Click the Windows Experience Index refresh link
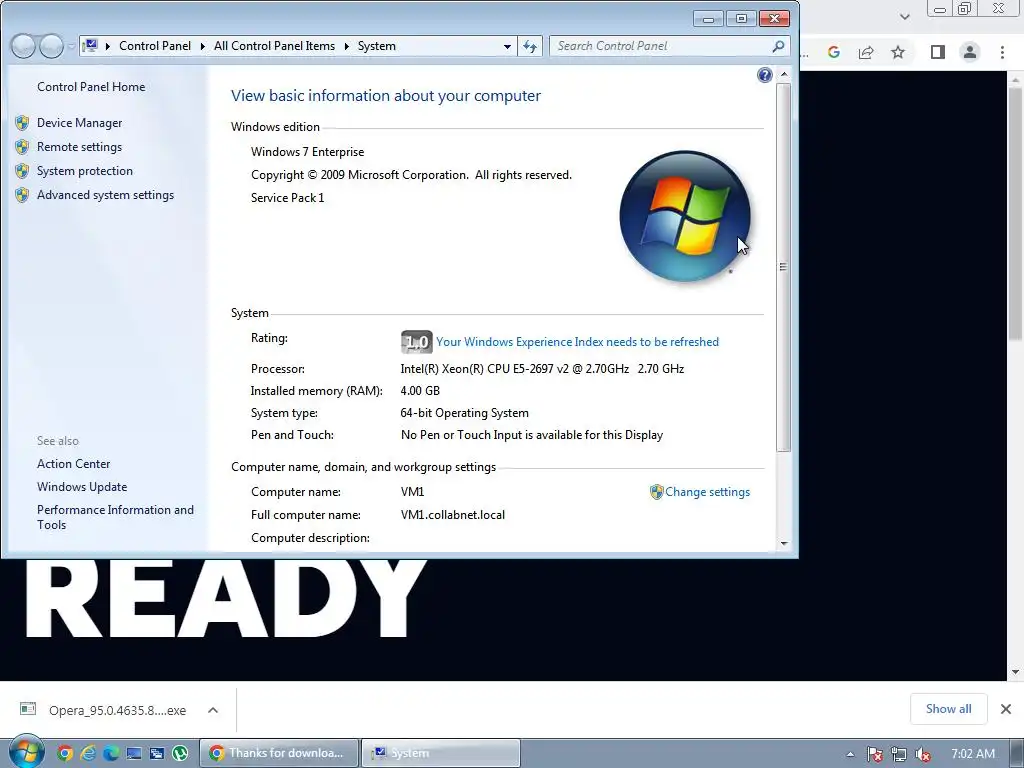 [577, 342]
